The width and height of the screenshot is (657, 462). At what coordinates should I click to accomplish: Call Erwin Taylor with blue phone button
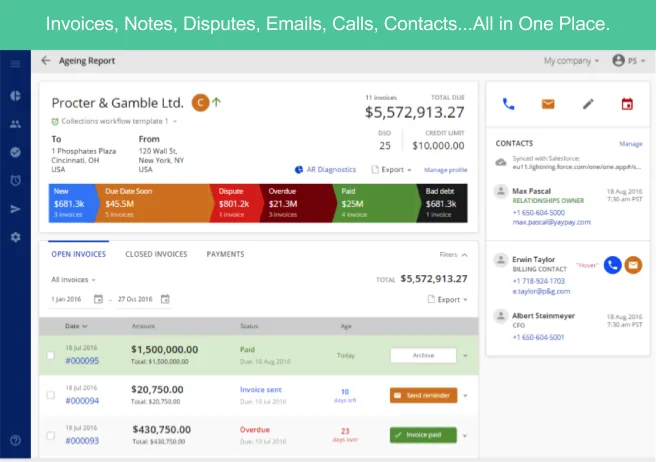(x=613, y=265)
